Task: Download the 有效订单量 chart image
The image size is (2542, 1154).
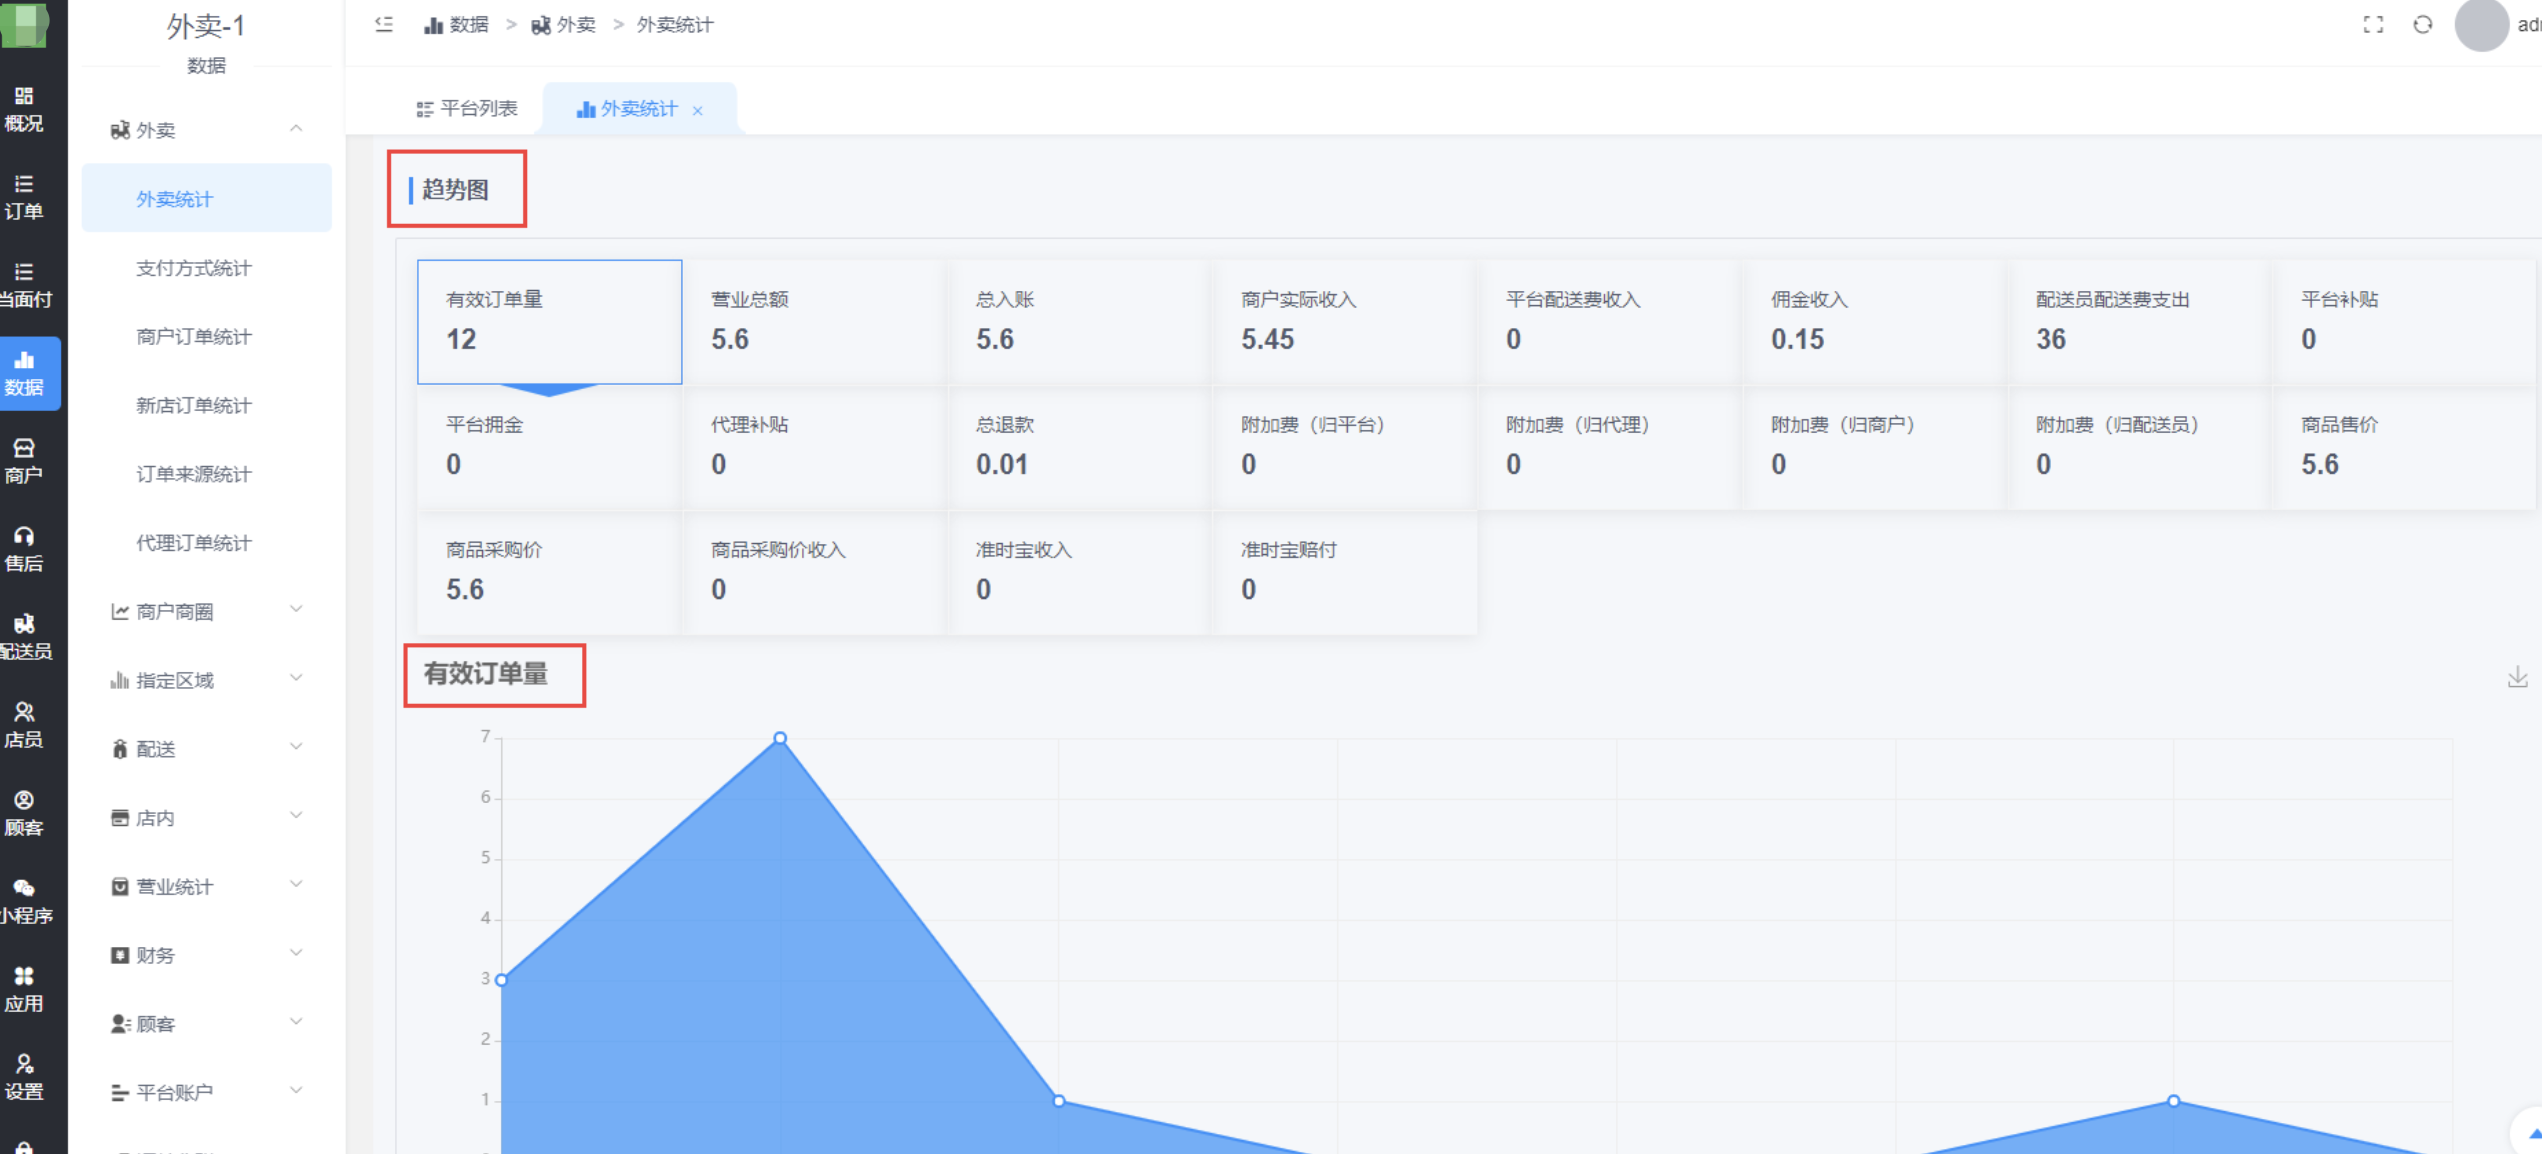Action: [2517, 678]
